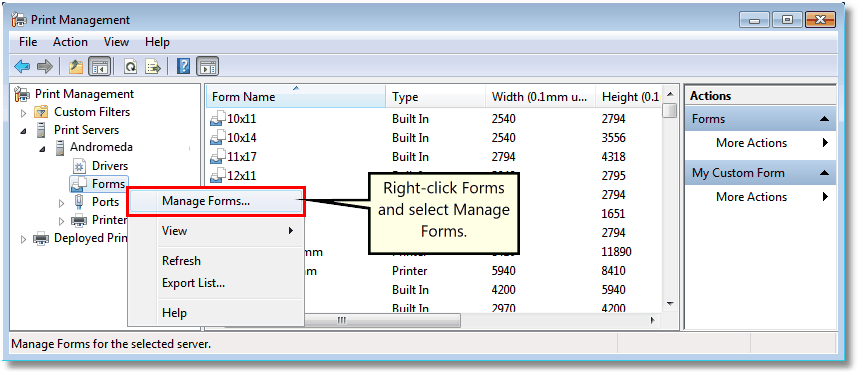Open the Action menu
The height and width of the screenshot is (375, 859).
(x=70, y=42)
